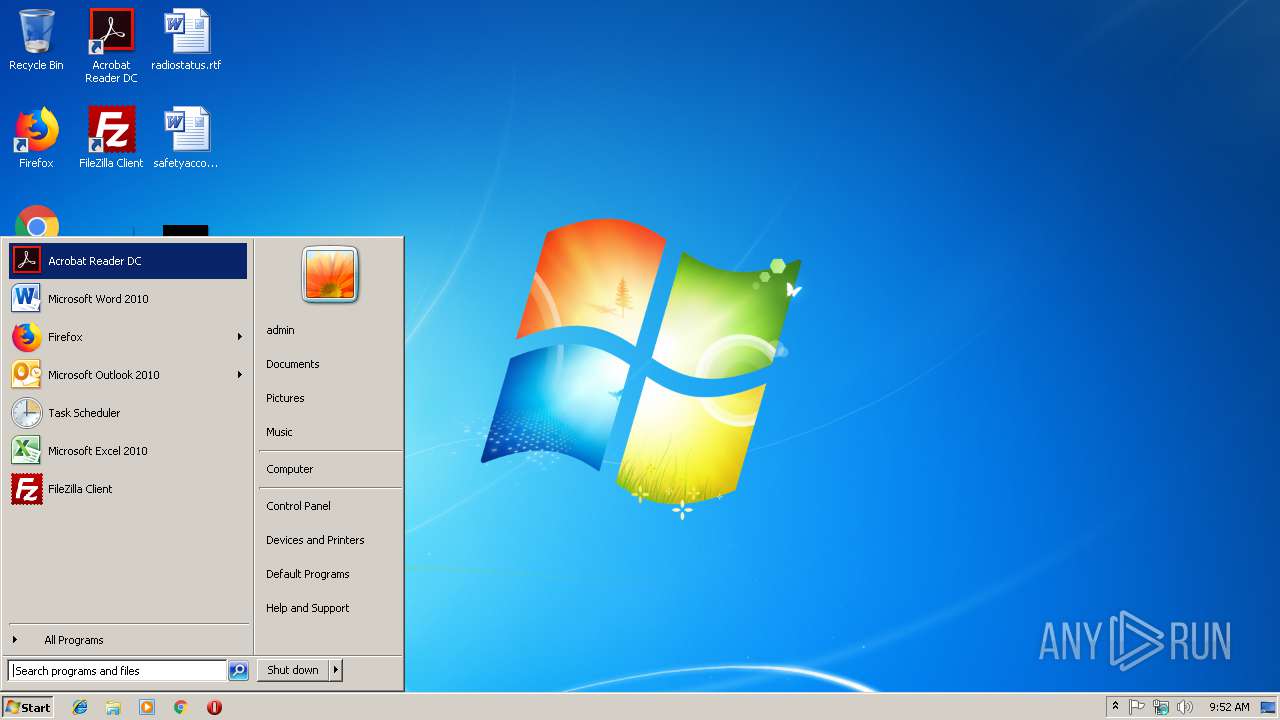The height and width of the screenshot is (720, 1280).
Task: Click the red Opera-style taskbar icon
Action: point(214,707)
